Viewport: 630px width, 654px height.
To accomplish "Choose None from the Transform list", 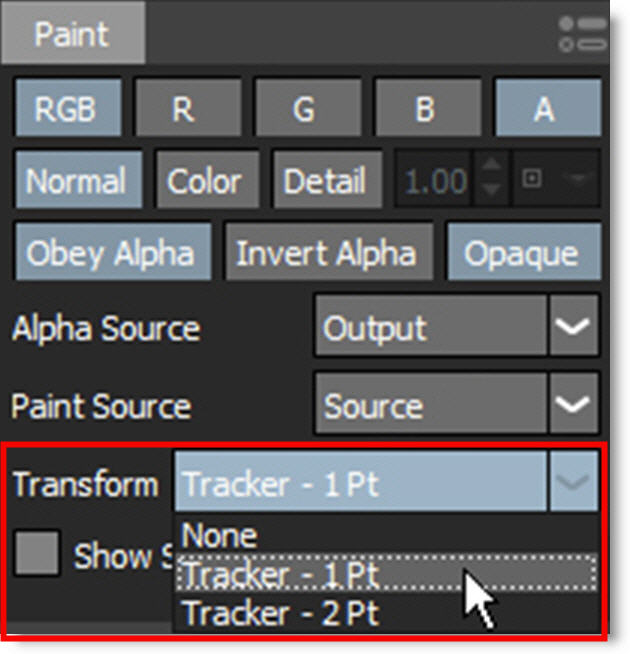I will [x=221, y=536].
